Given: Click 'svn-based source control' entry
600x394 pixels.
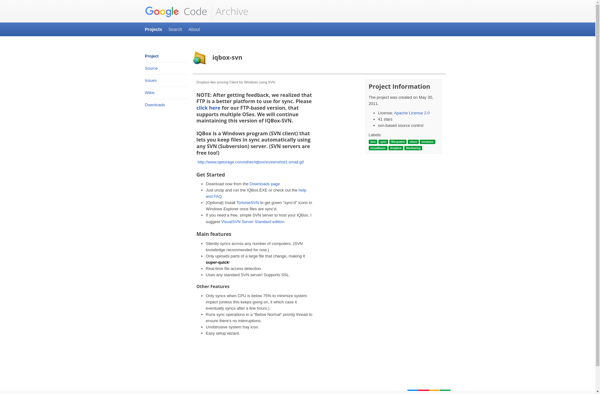Looking at the screenshot, I should click(x=401, y=125).
